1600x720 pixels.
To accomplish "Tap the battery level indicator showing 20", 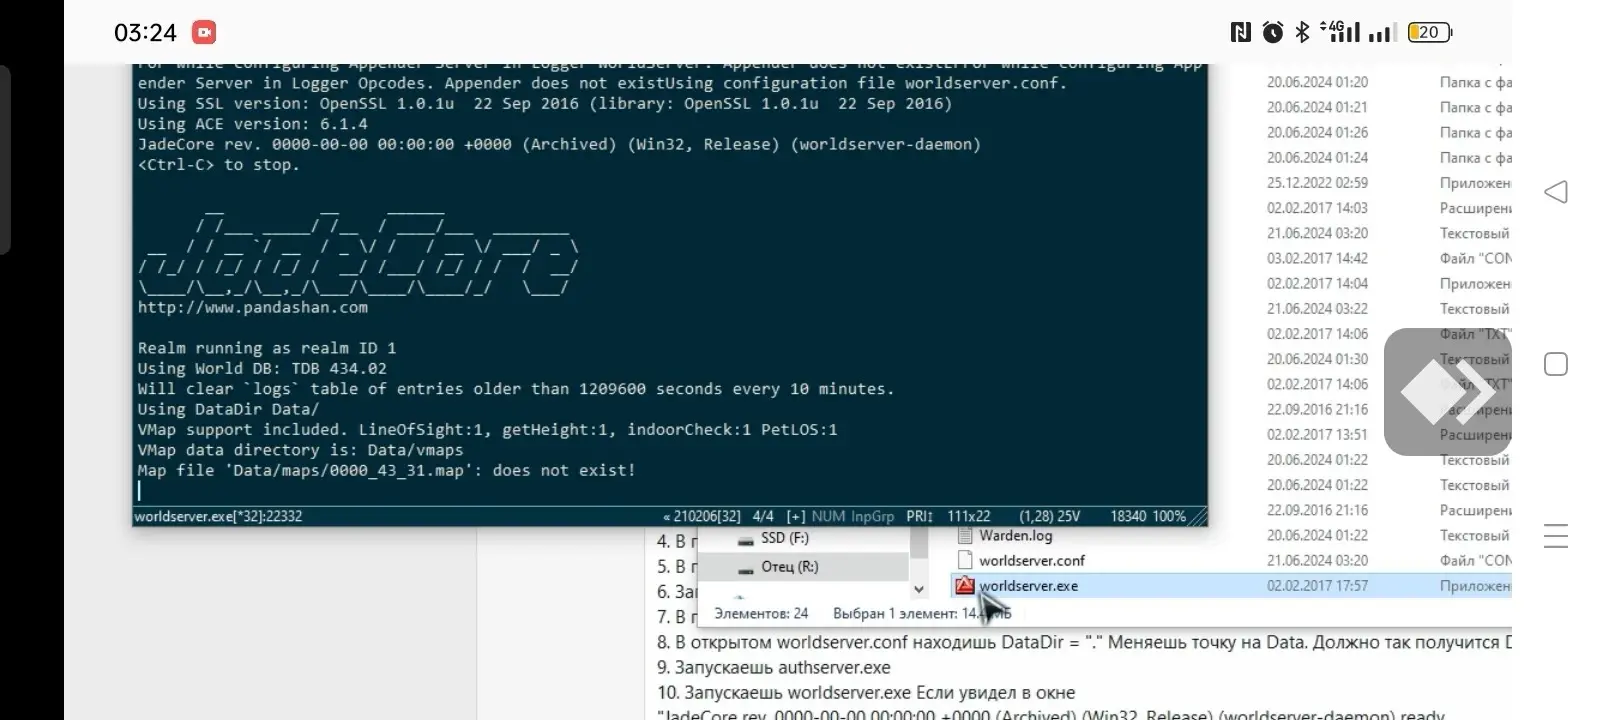I will pyautogui.click(x=1429, y=33).
